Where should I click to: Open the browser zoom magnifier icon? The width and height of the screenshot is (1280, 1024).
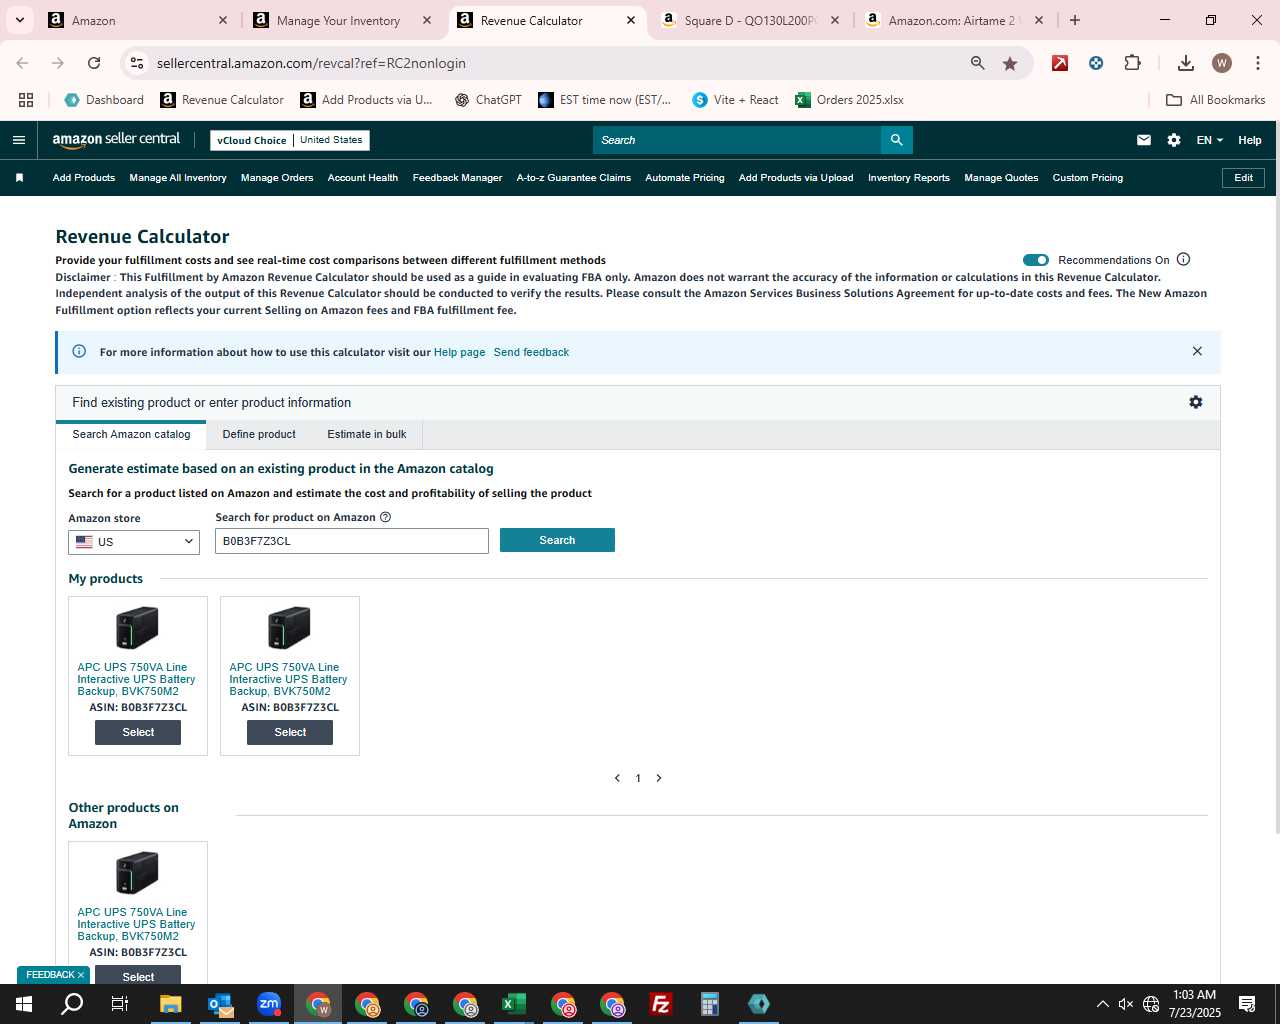coord(978,63)
